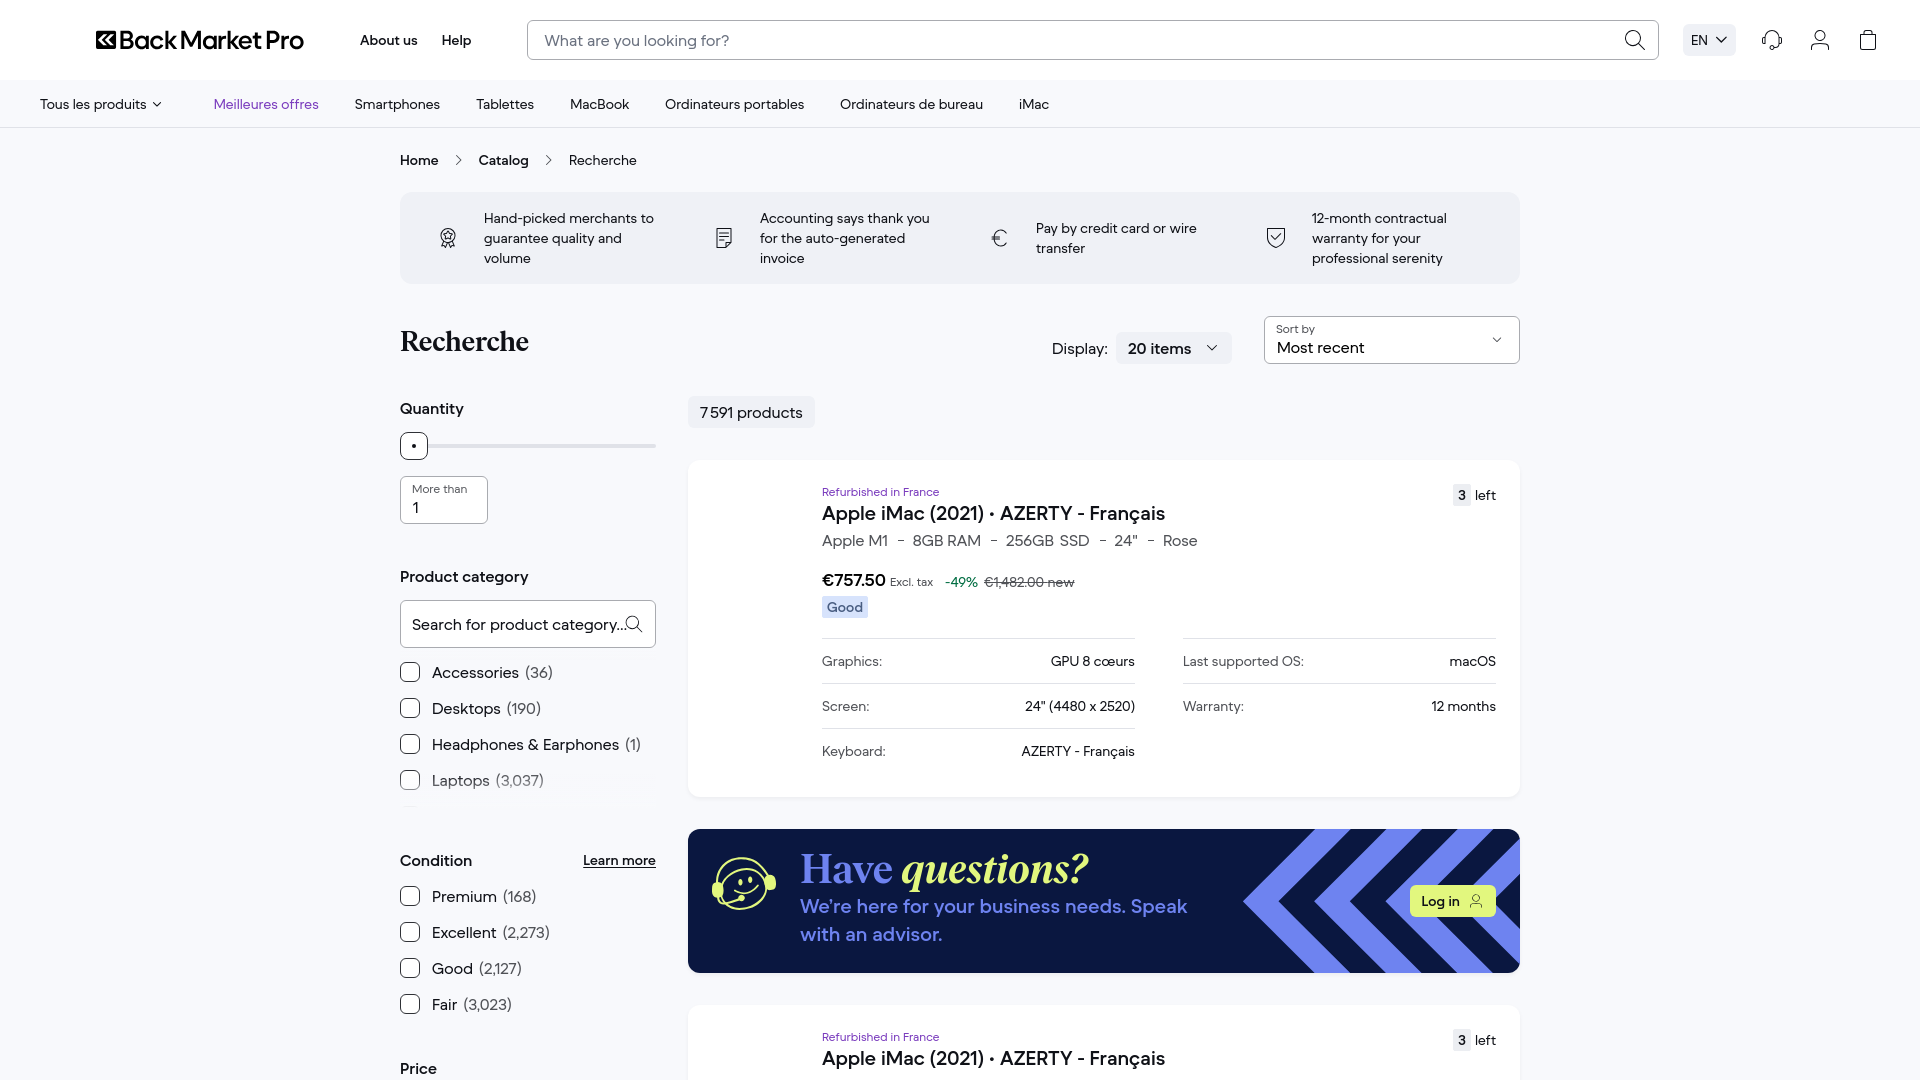
Task: Tick the Headphones & Earphones checkbox
Action: (x=410, y=744)
